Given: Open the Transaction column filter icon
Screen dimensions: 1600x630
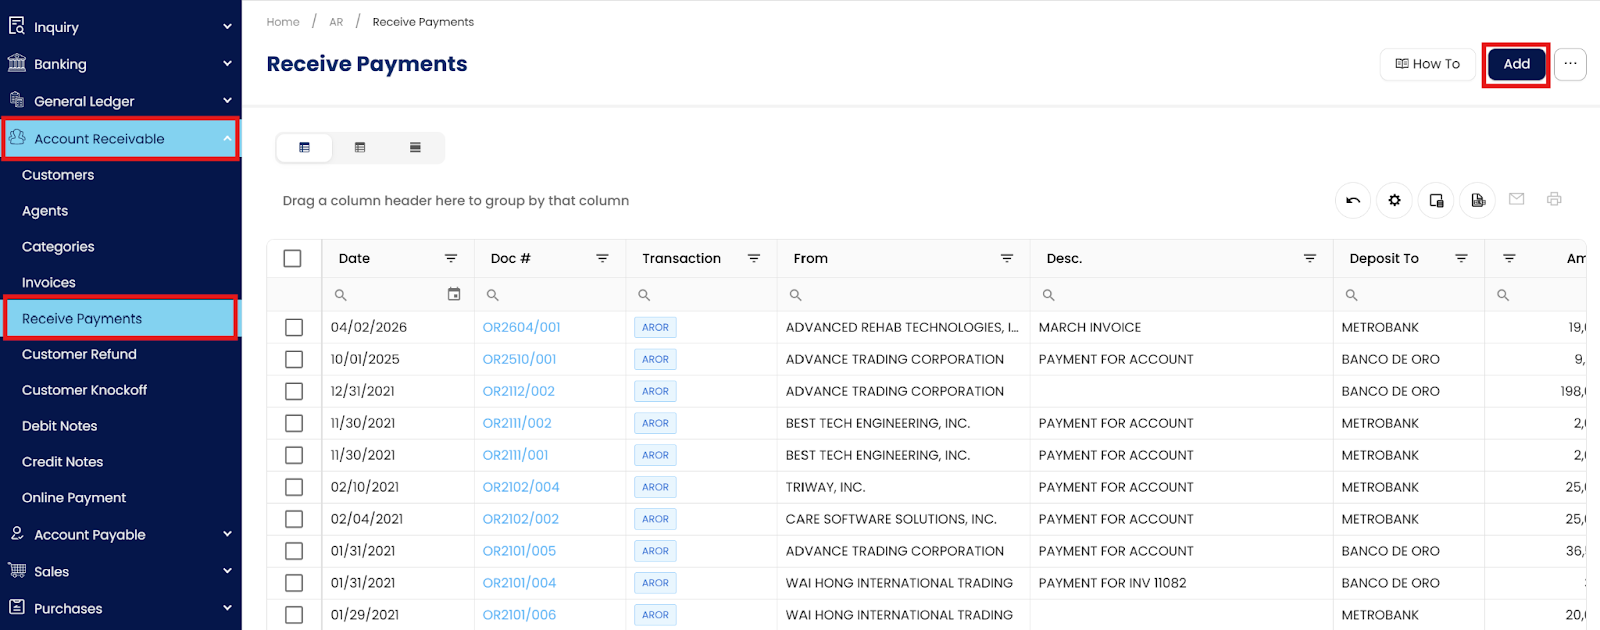Looking at the screenshot, I should point(754,258).
